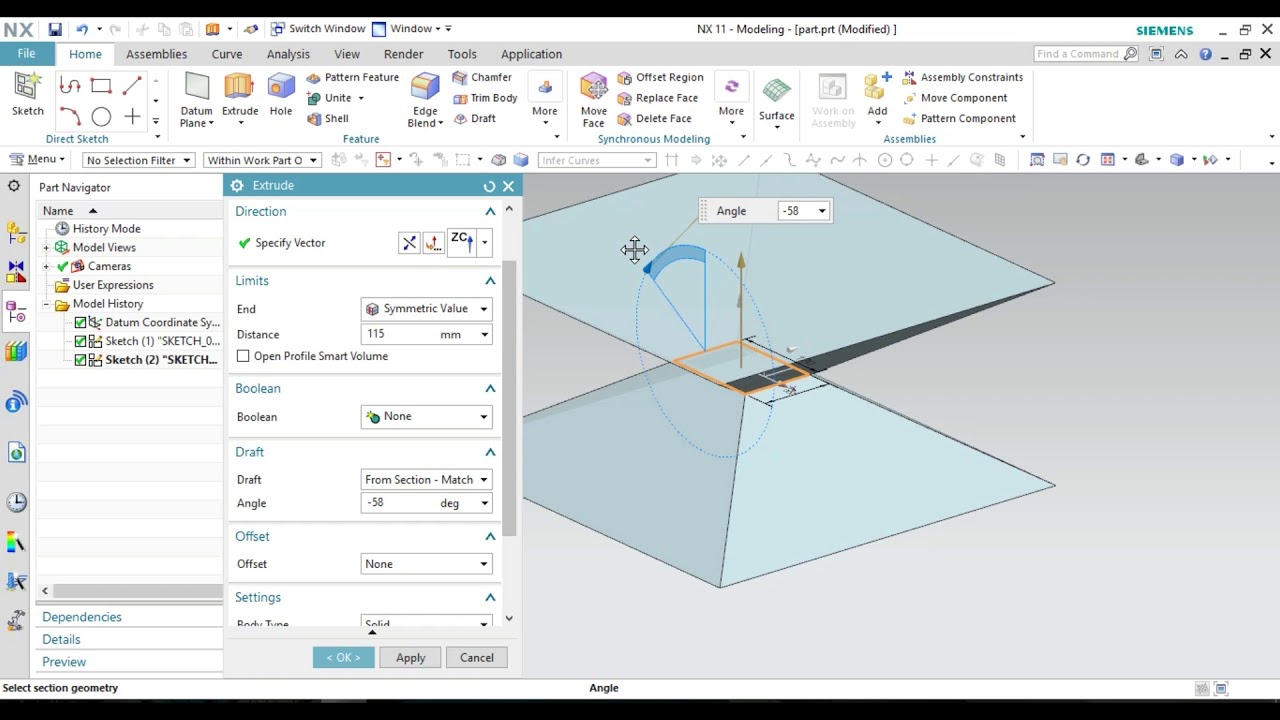The width and height of the screenshot is (1280, 720).
Task: Select the Pattern Feature command
Action: pos(352,77)
